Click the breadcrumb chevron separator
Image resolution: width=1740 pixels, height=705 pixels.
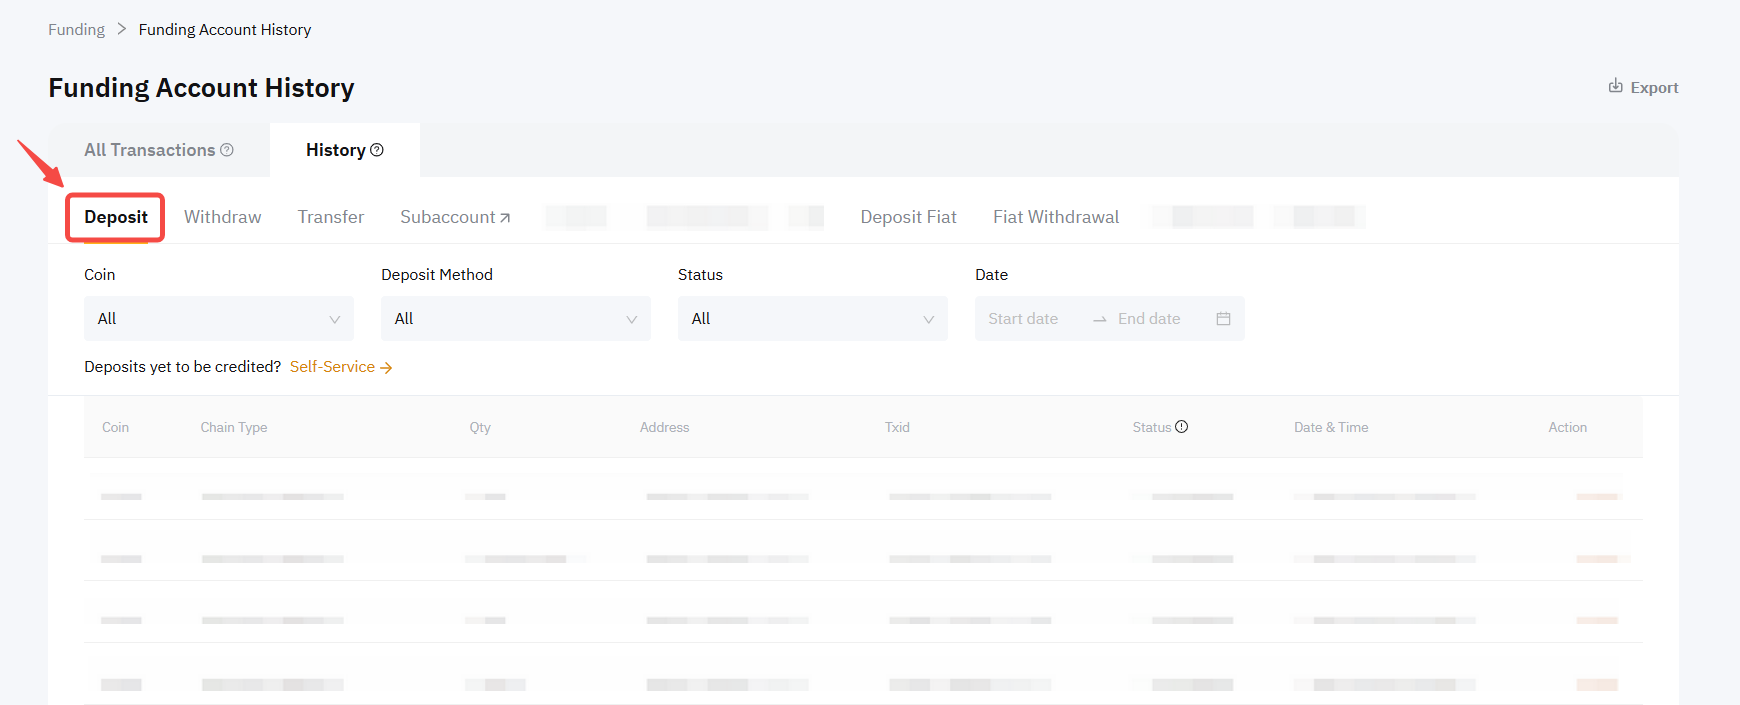(x=122, y=29)
